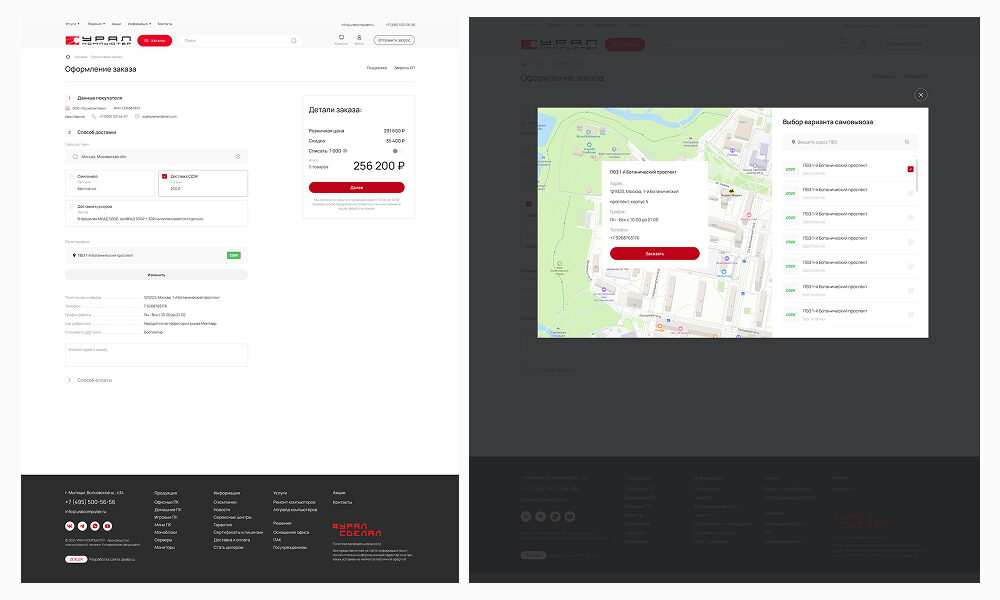
Task: Uncheck the Доставка СДЭК checkbox
Action: click(164, 176)
